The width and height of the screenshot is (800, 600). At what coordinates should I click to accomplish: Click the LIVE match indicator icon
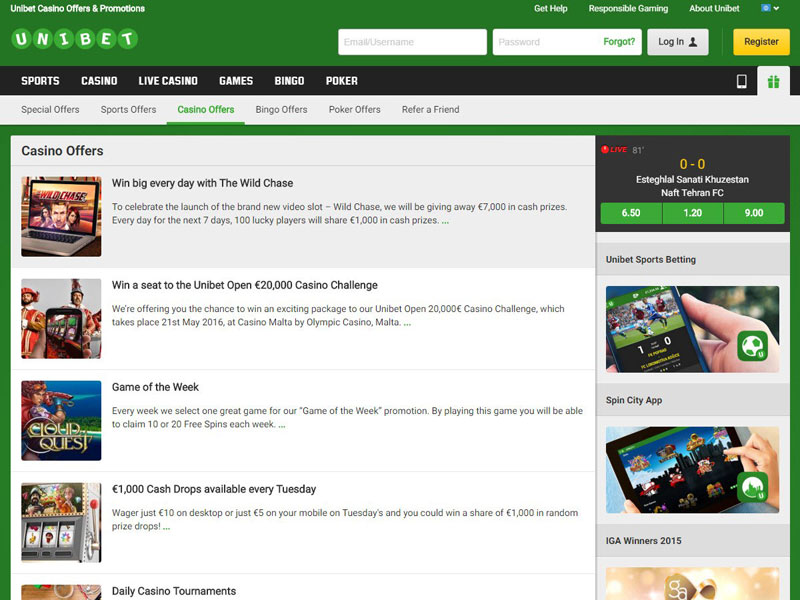click(x=614, y=149)
